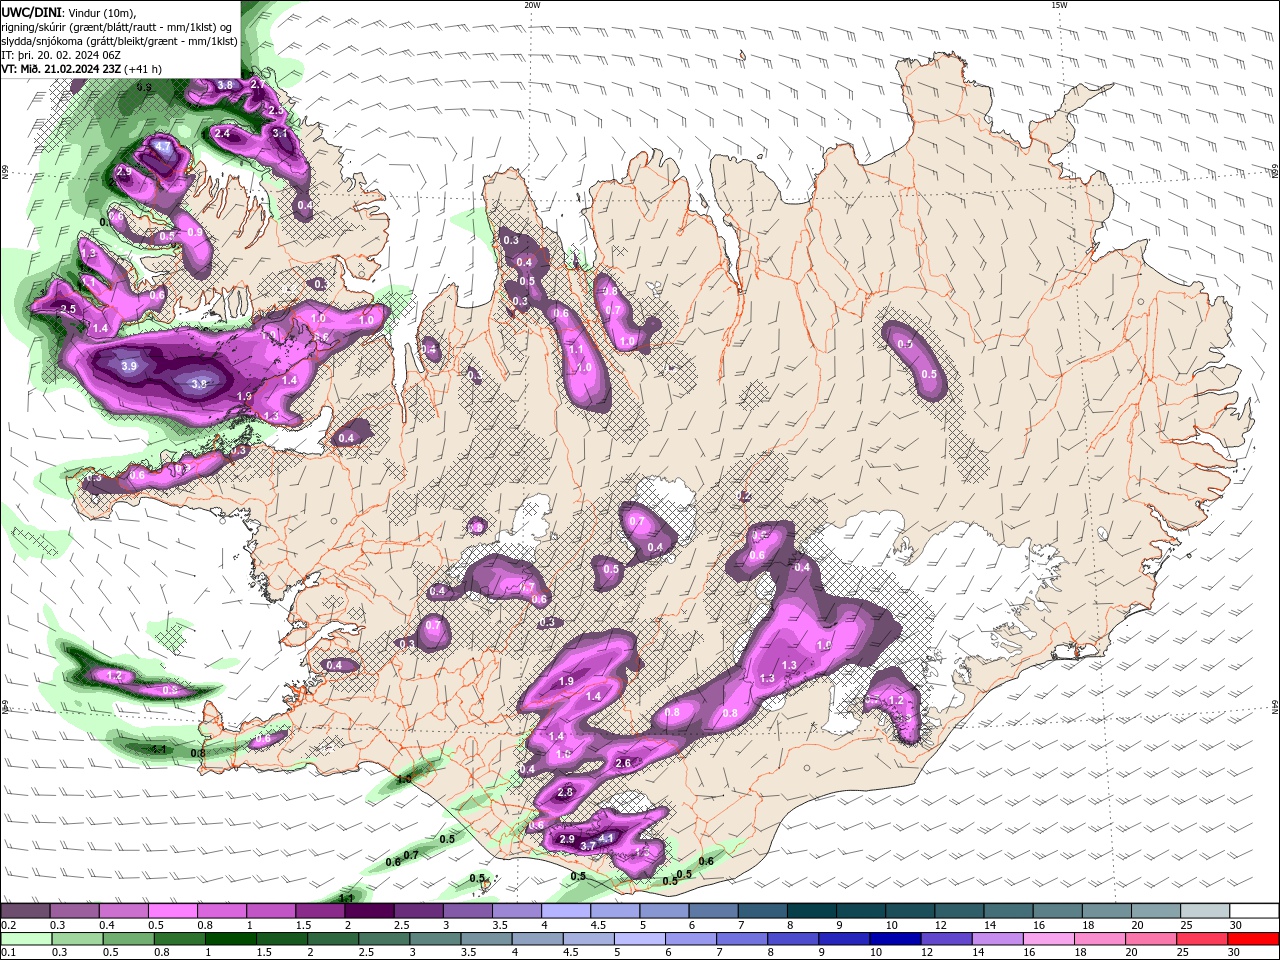
Task: Click the darkest green 1 swatch in lower legend
Action: pyautogui.click(x=231, y=939)
